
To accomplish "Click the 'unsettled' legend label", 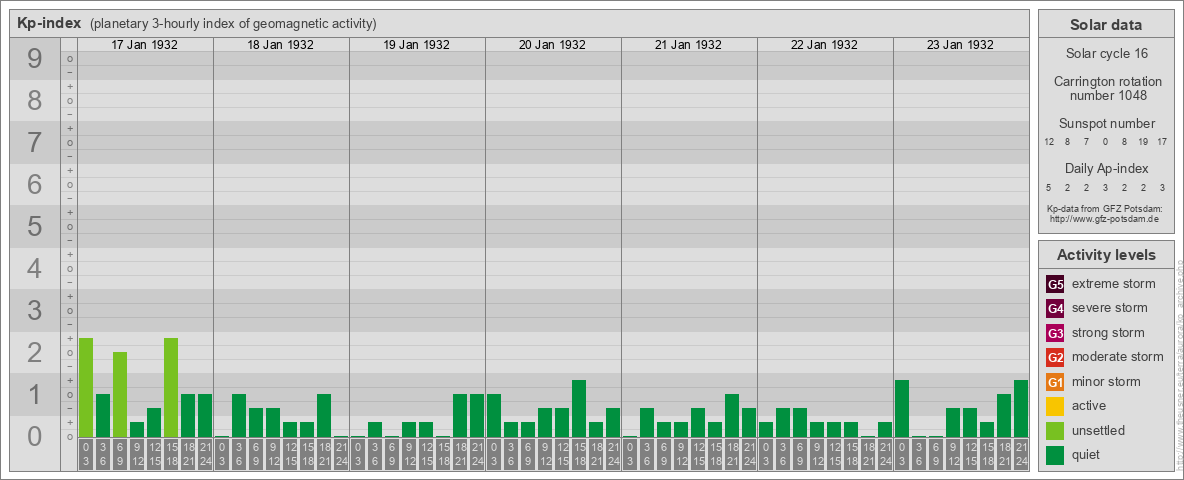I will tap(1099, 430).
